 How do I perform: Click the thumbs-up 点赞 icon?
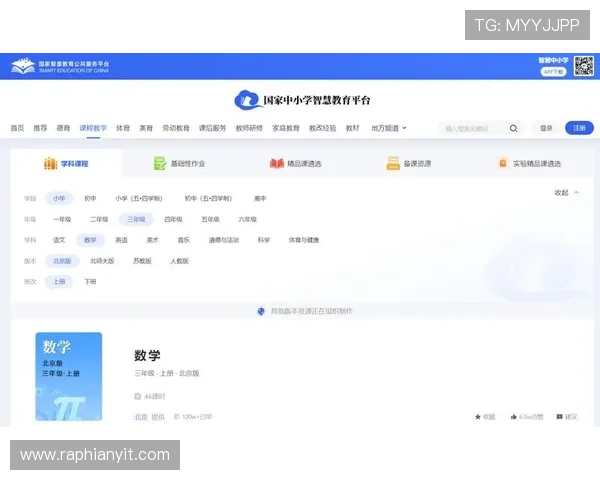click(x=514, y=416)
